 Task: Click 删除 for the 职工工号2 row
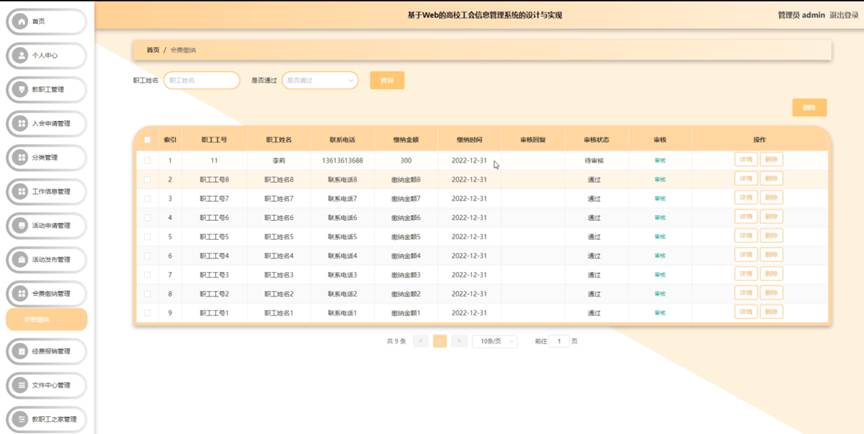[771, 293]
